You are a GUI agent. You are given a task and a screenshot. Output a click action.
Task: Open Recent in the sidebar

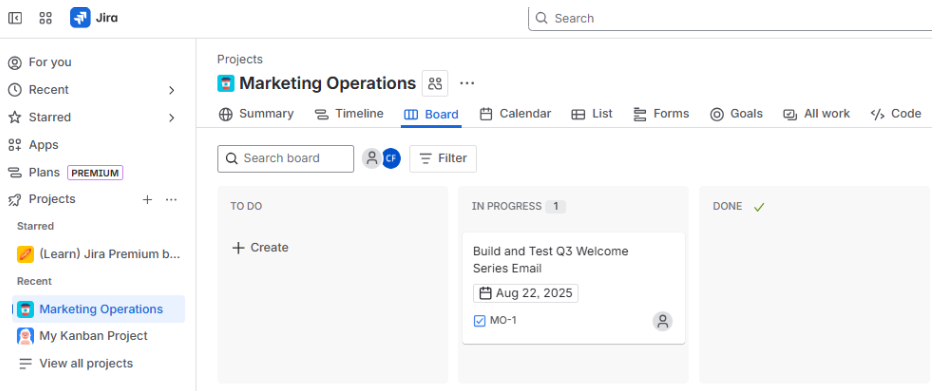tap(49, 90)
